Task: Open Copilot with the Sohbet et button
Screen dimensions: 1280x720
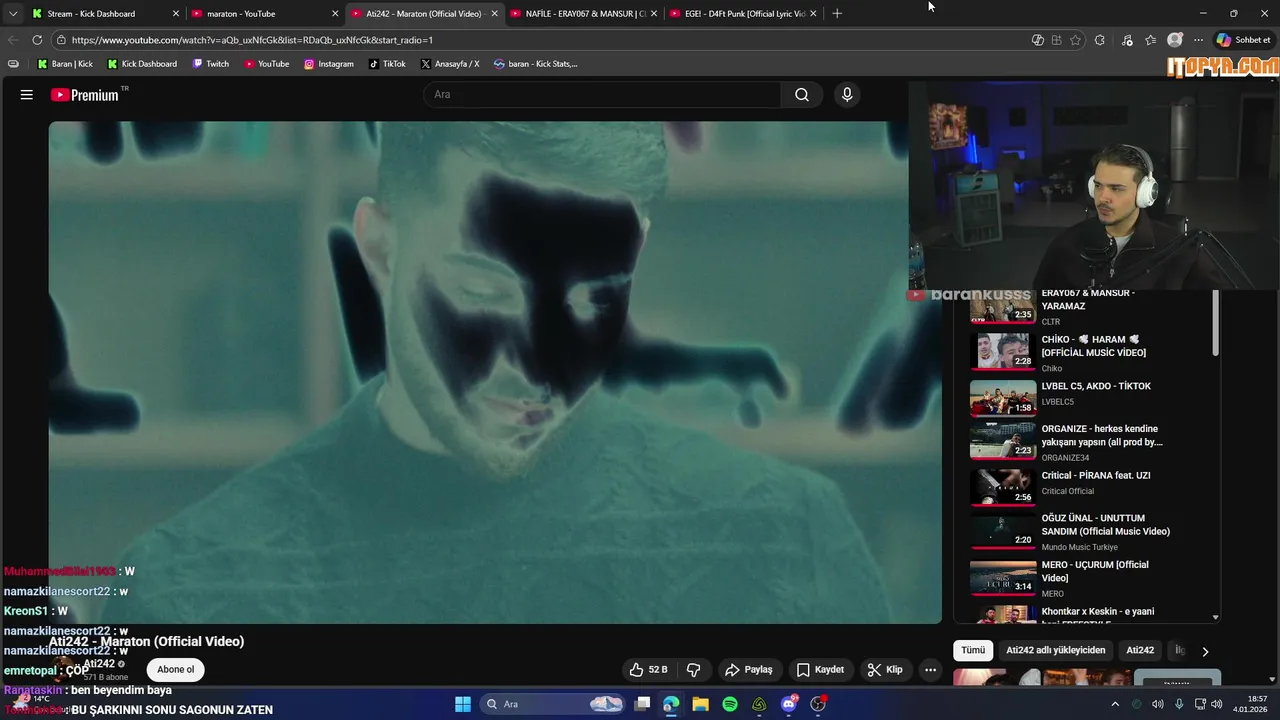Action: tap(1244, 40)
